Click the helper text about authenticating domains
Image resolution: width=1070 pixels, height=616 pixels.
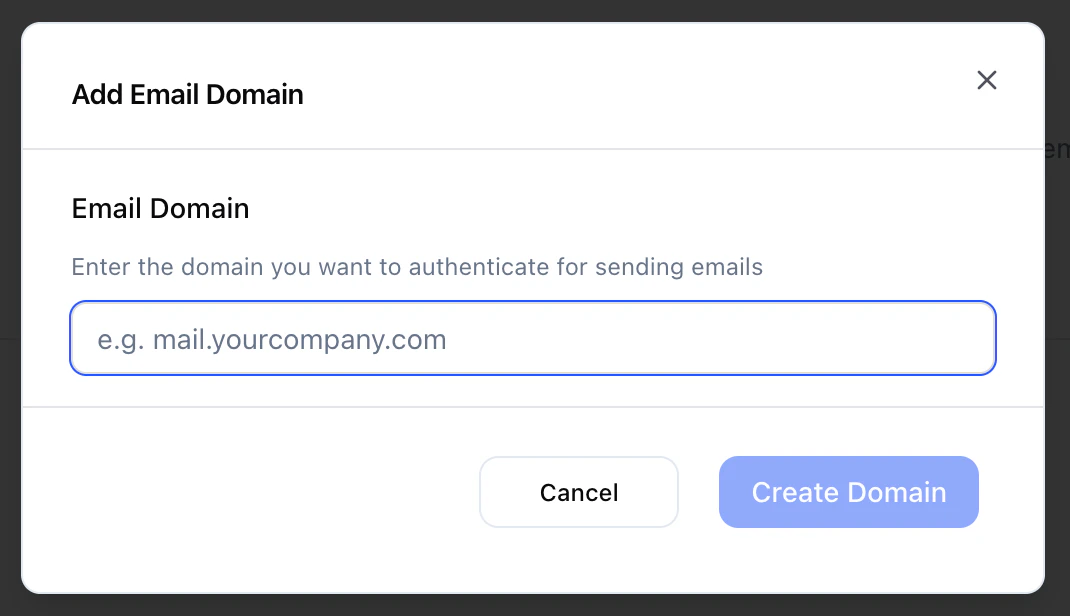[x=417, y=267]
